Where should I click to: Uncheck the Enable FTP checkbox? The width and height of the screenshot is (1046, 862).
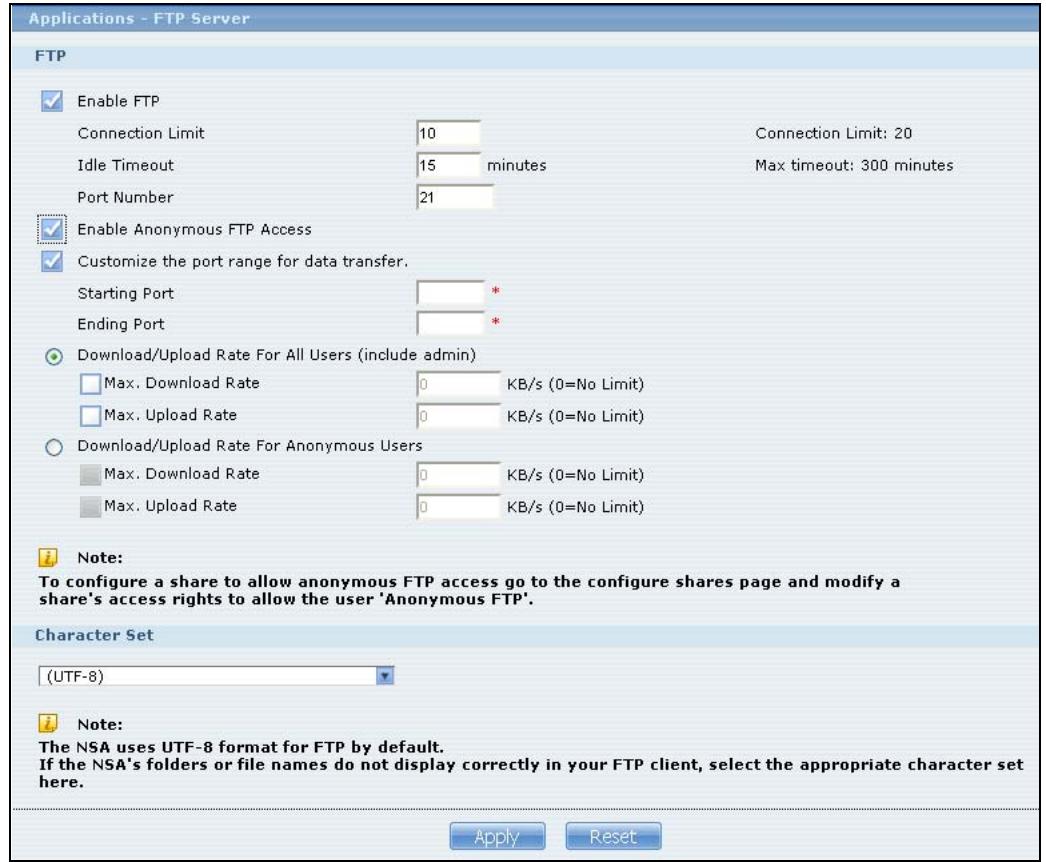(52, 101)
